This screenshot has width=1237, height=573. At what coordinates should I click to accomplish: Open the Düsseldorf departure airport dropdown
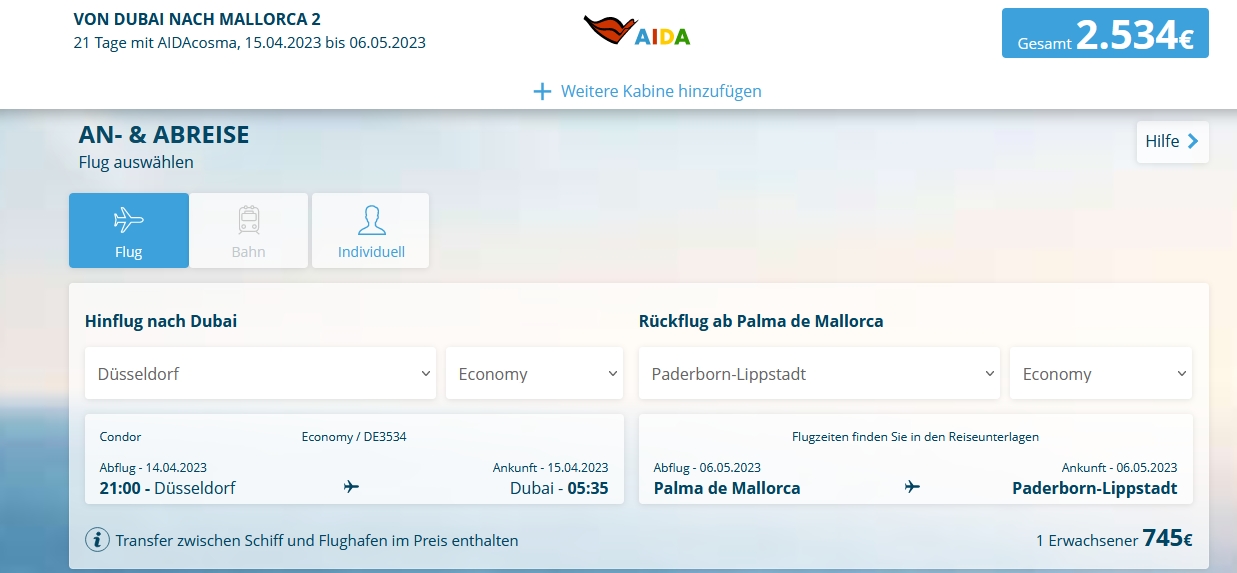[x=260, y=373]
